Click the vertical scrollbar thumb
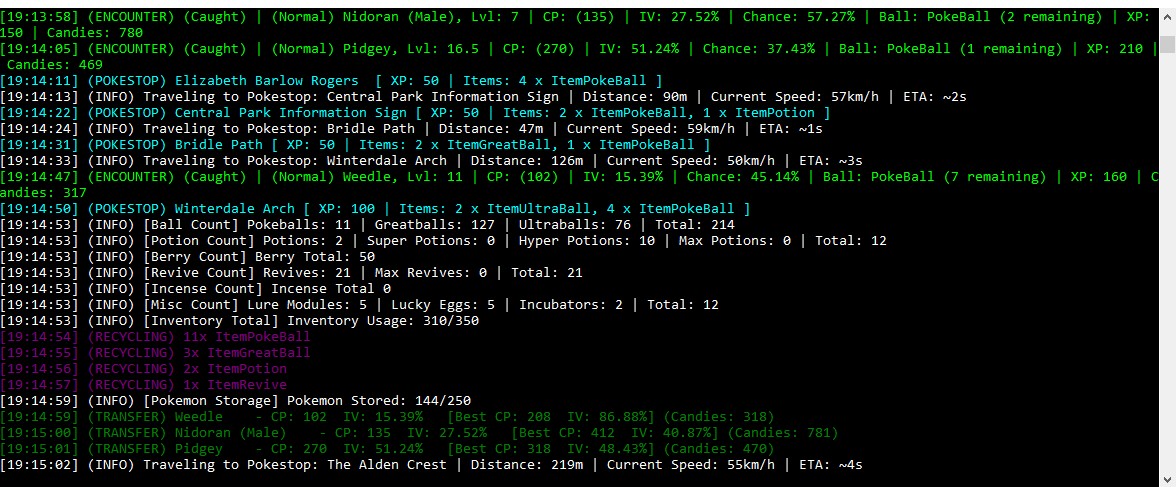 1168,44
